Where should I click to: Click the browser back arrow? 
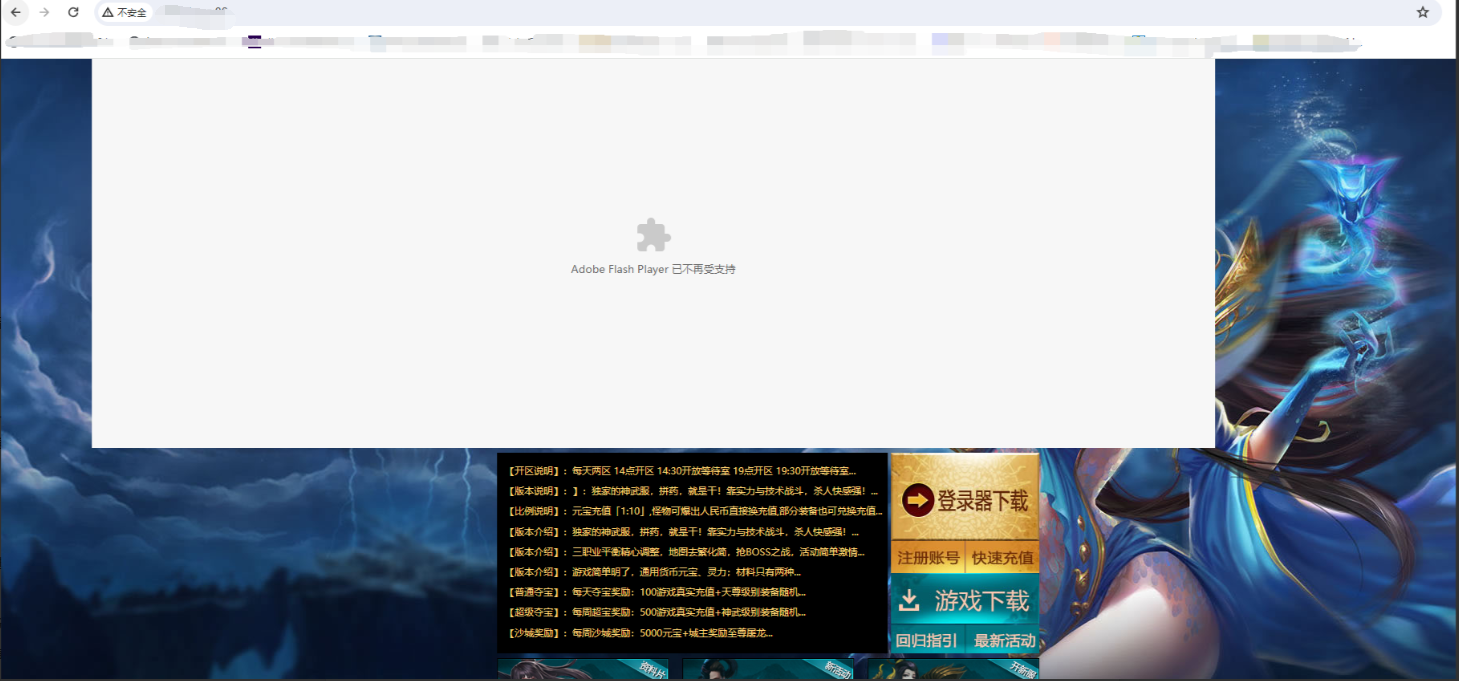click(x=16, y=12)
